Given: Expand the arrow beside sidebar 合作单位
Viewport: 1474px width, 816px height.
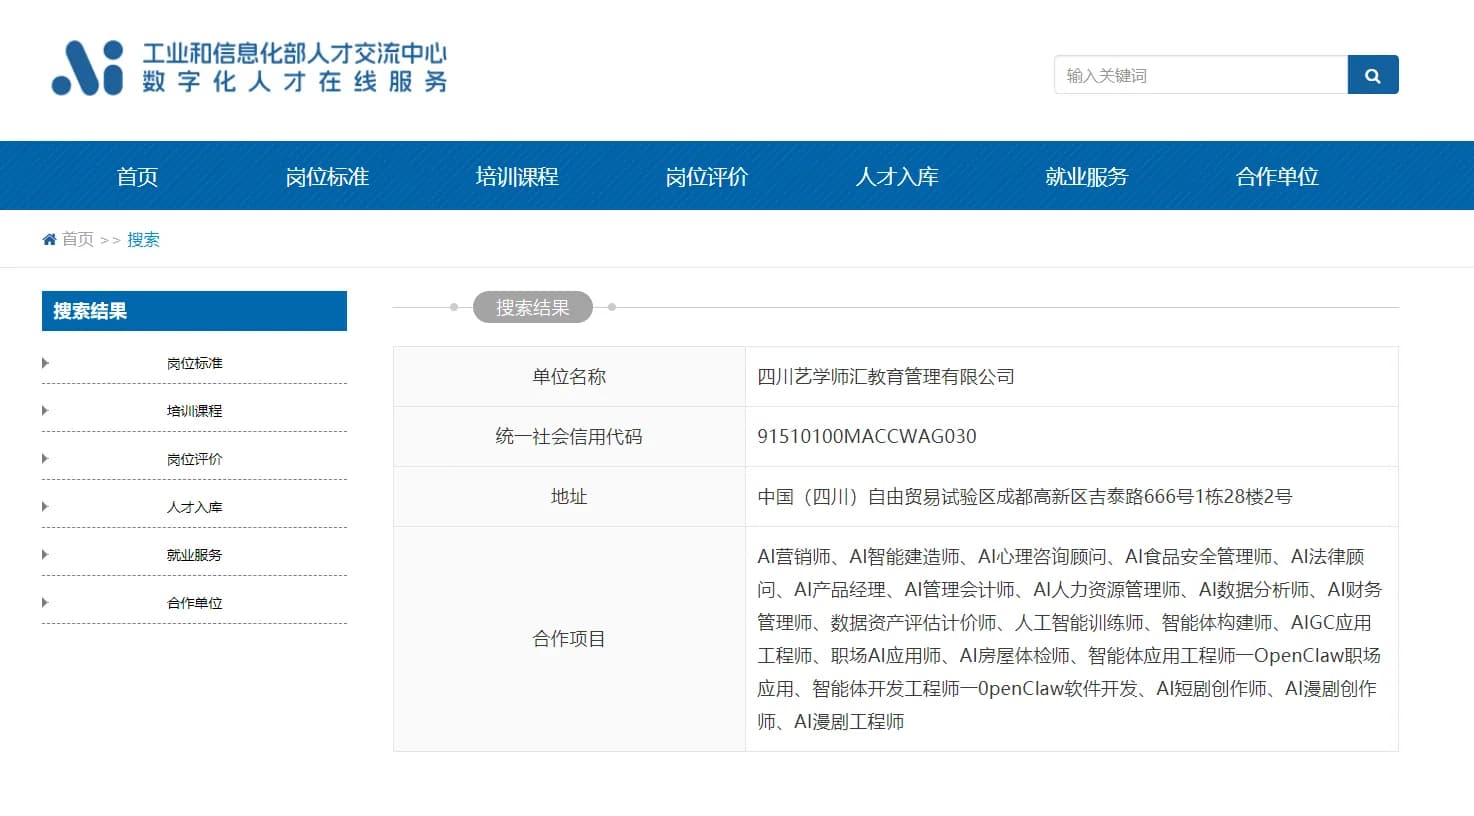Looking at the screenshot, I should click(x=45, y=603).
